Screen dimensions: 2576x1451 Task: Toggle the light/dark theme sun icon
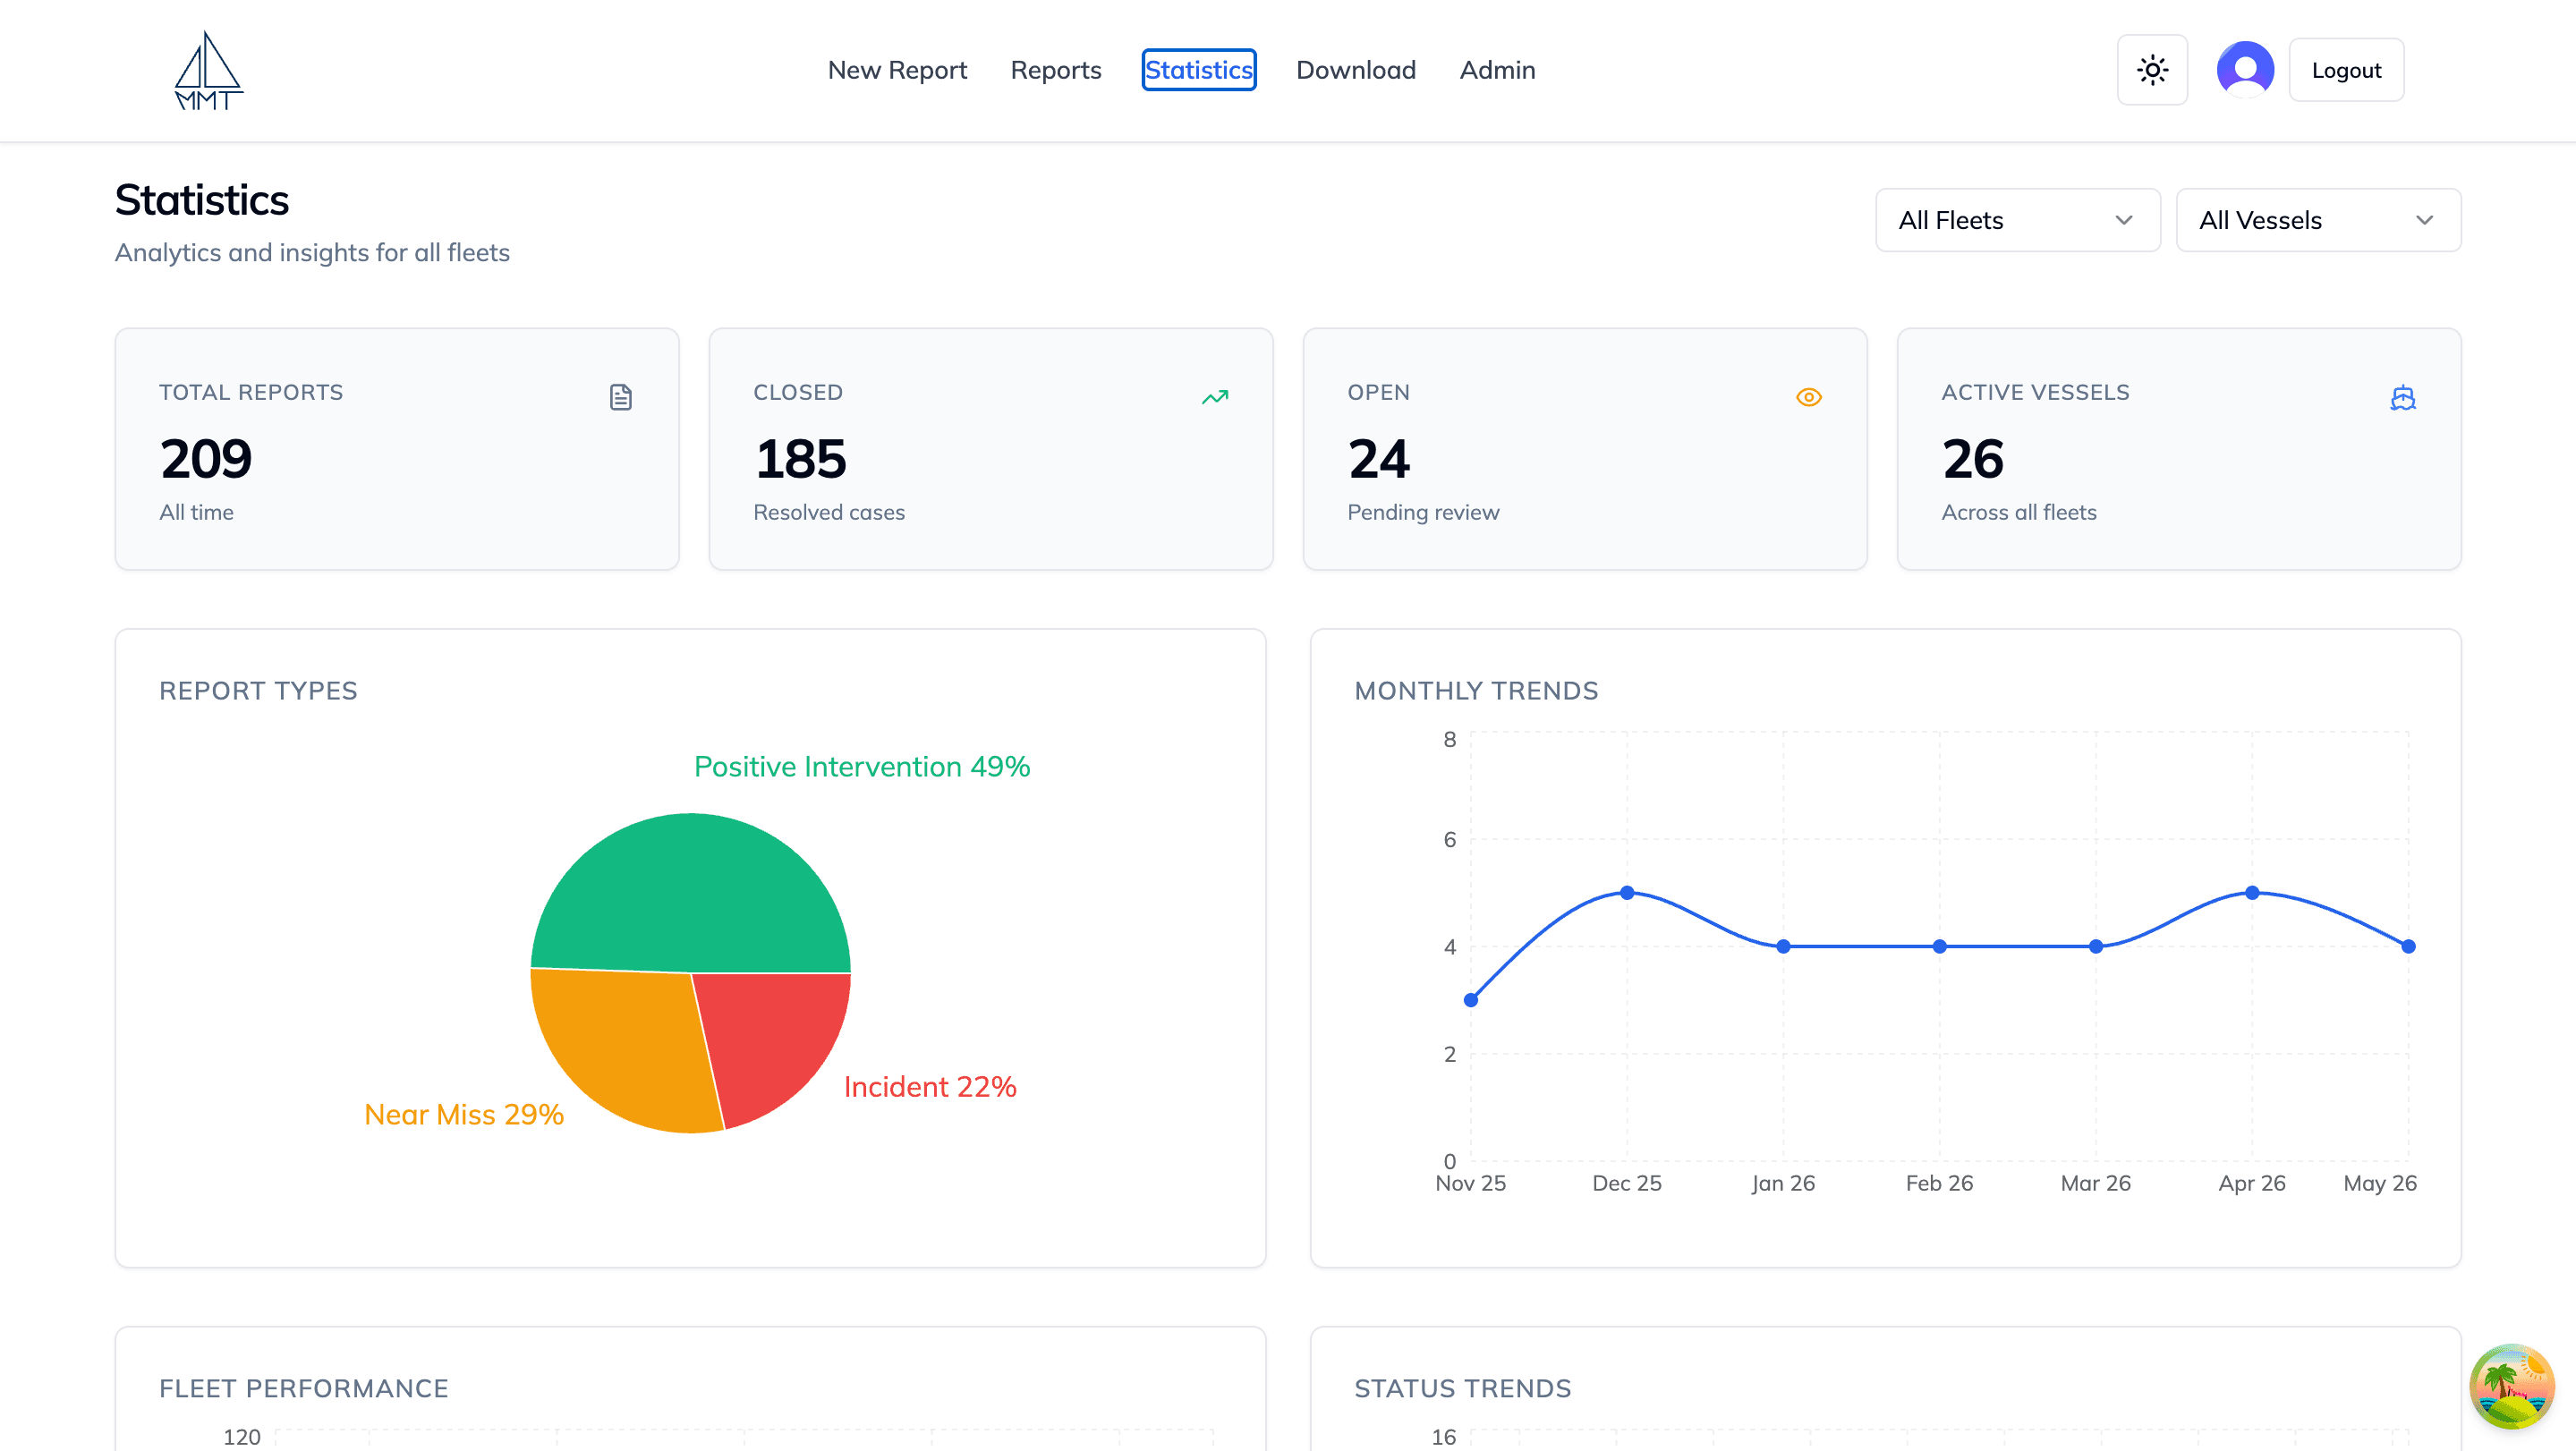tap(2152, 70)
